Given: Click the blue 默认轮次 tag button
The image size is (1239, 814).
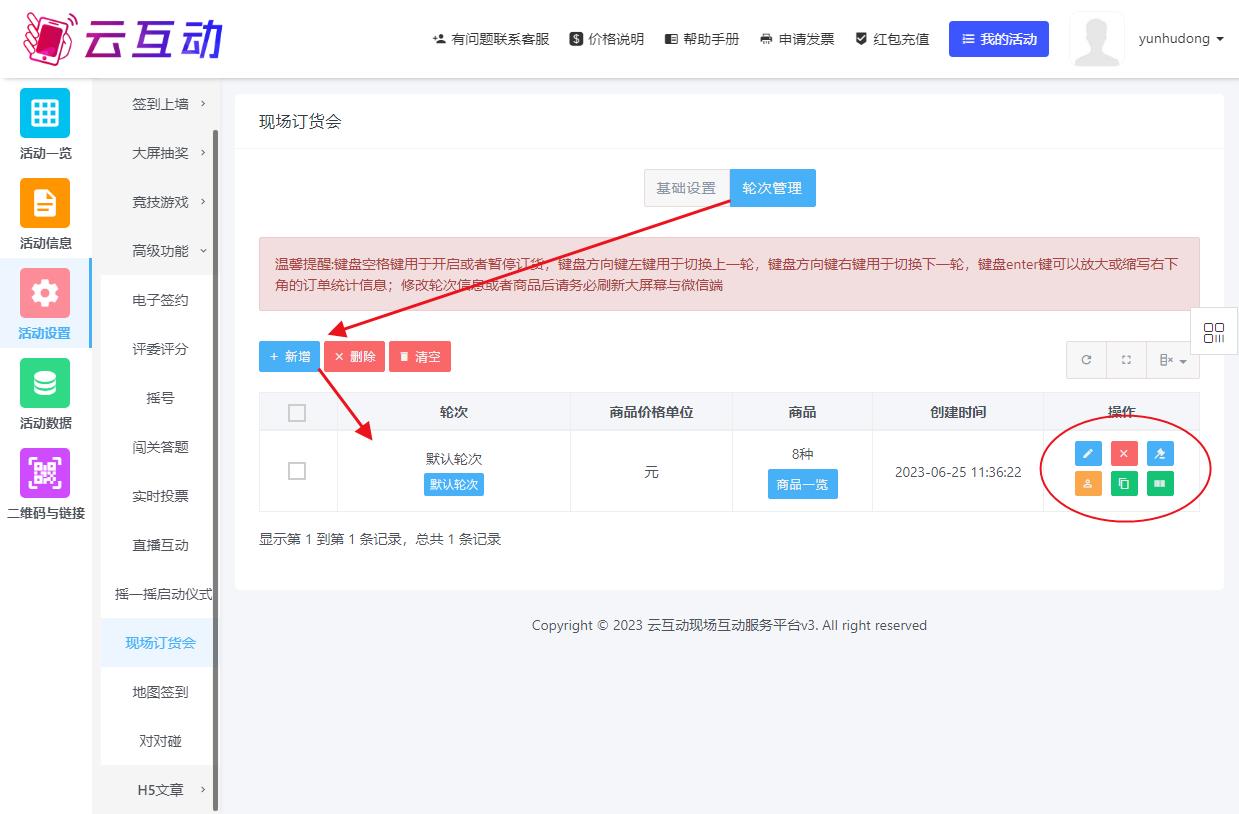Looking at the screenshot, I should pos(454,484).
